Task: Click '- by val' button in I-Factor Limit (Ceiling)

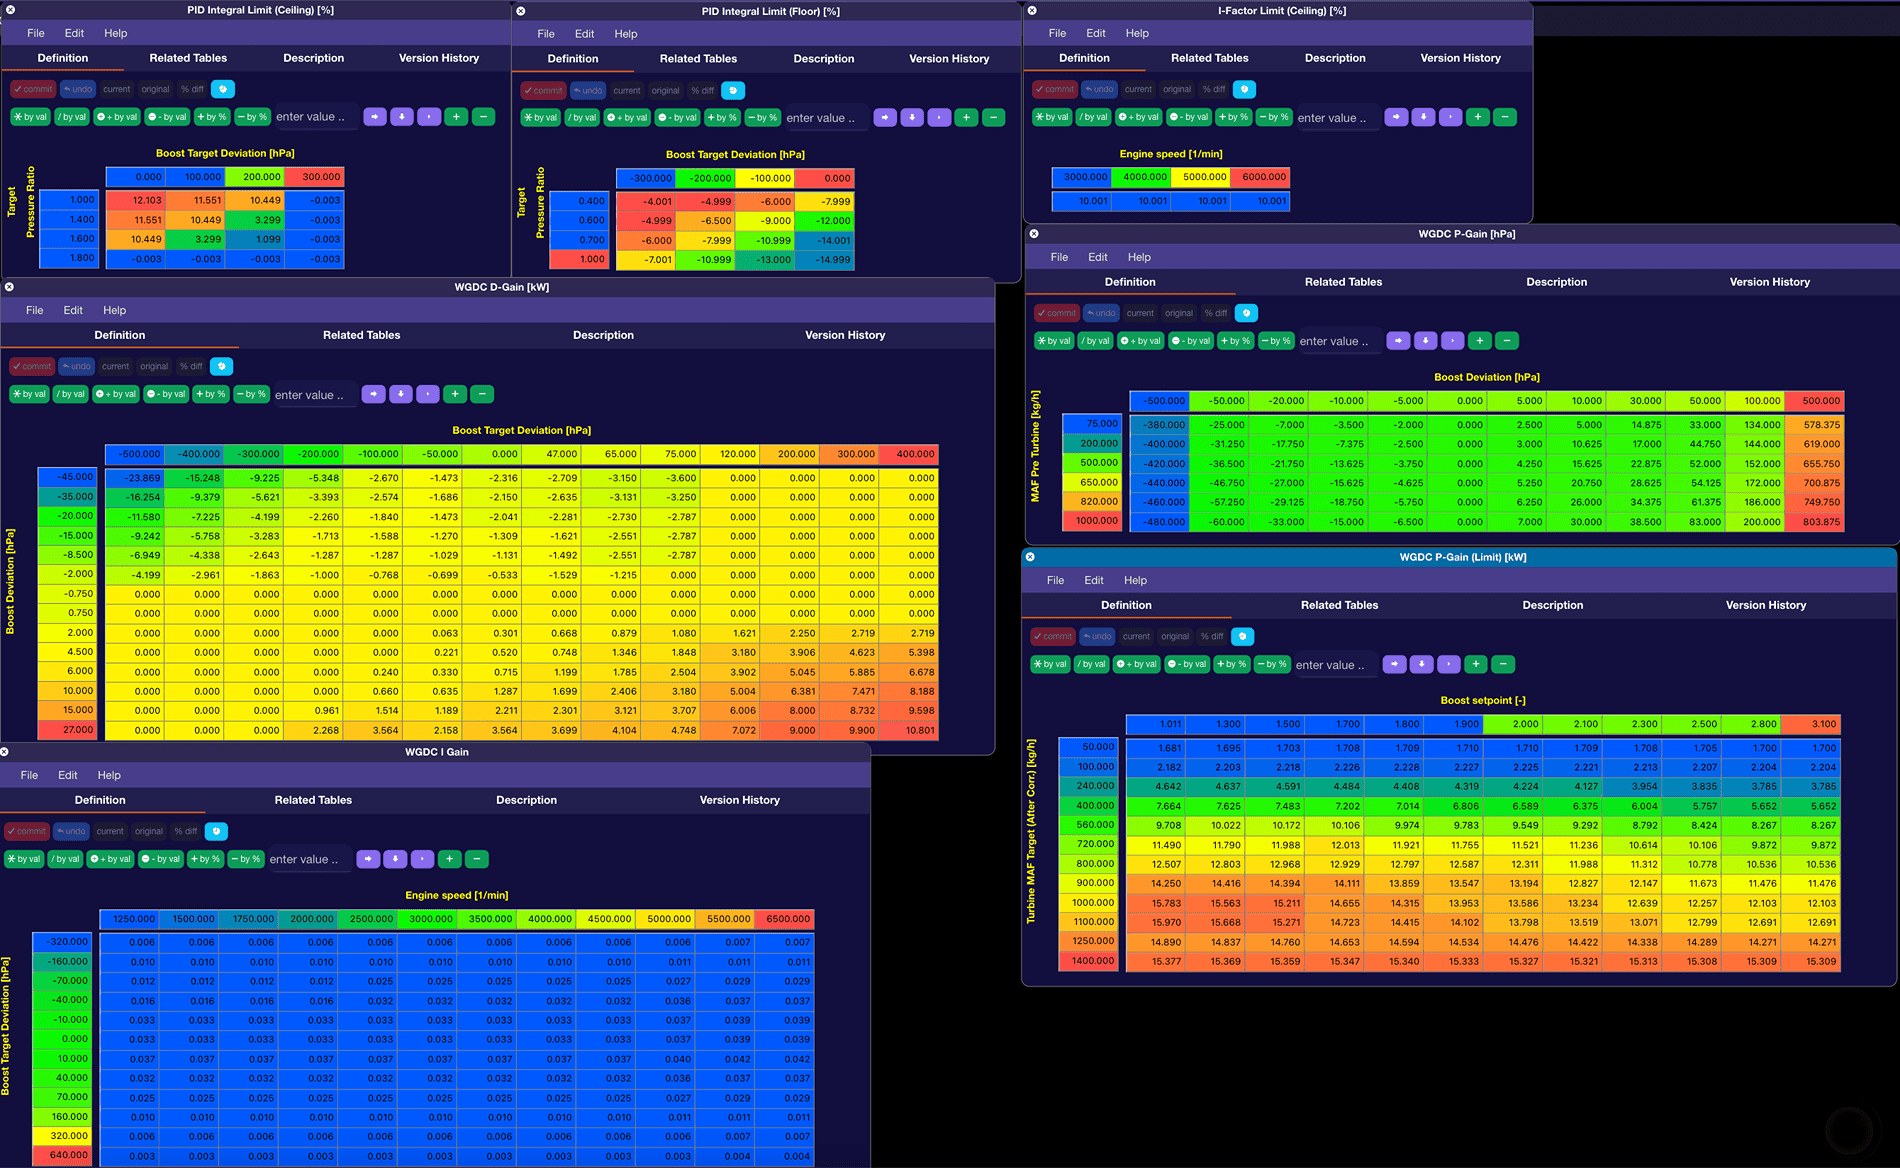Action: point(1190,117)
